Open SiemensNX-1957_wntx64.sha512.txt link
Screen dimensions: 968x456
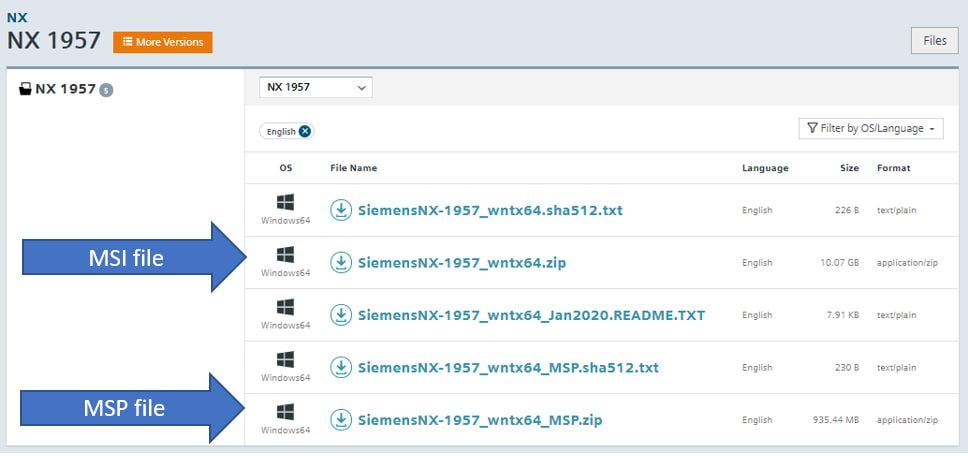point(490,210)
